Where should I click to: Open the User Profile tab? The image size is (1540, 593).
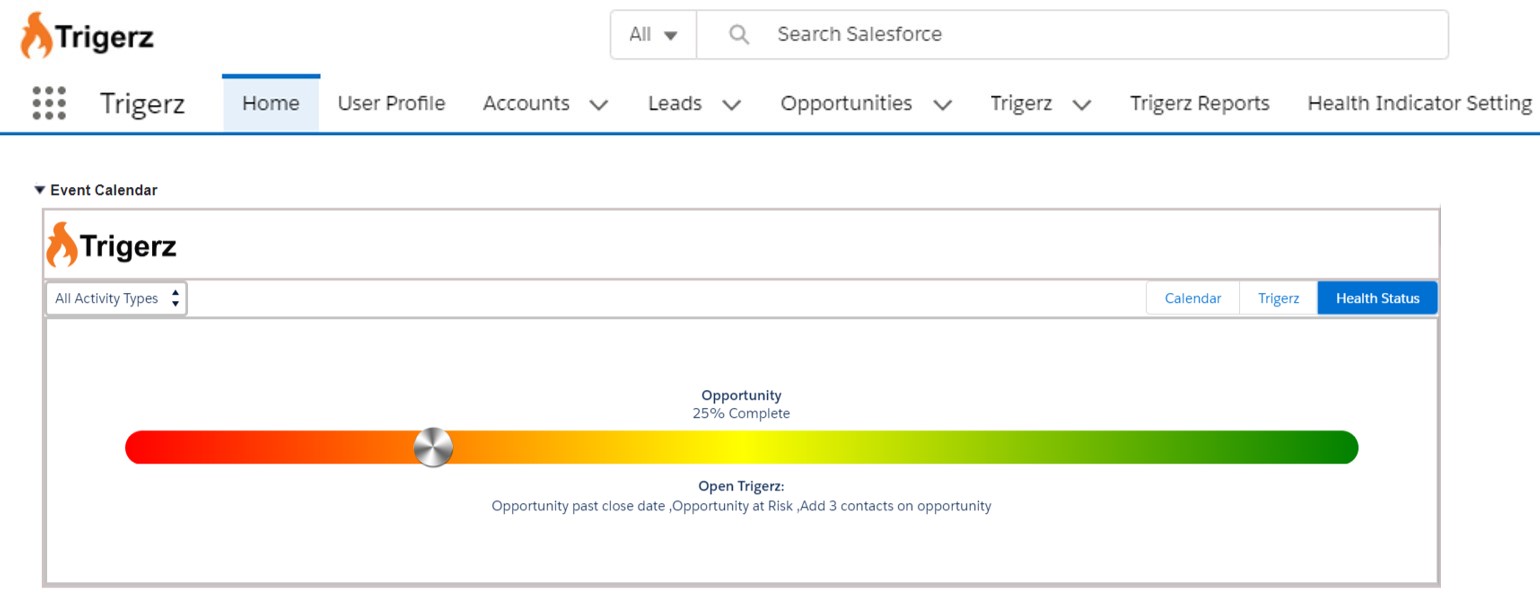[391, 103]
